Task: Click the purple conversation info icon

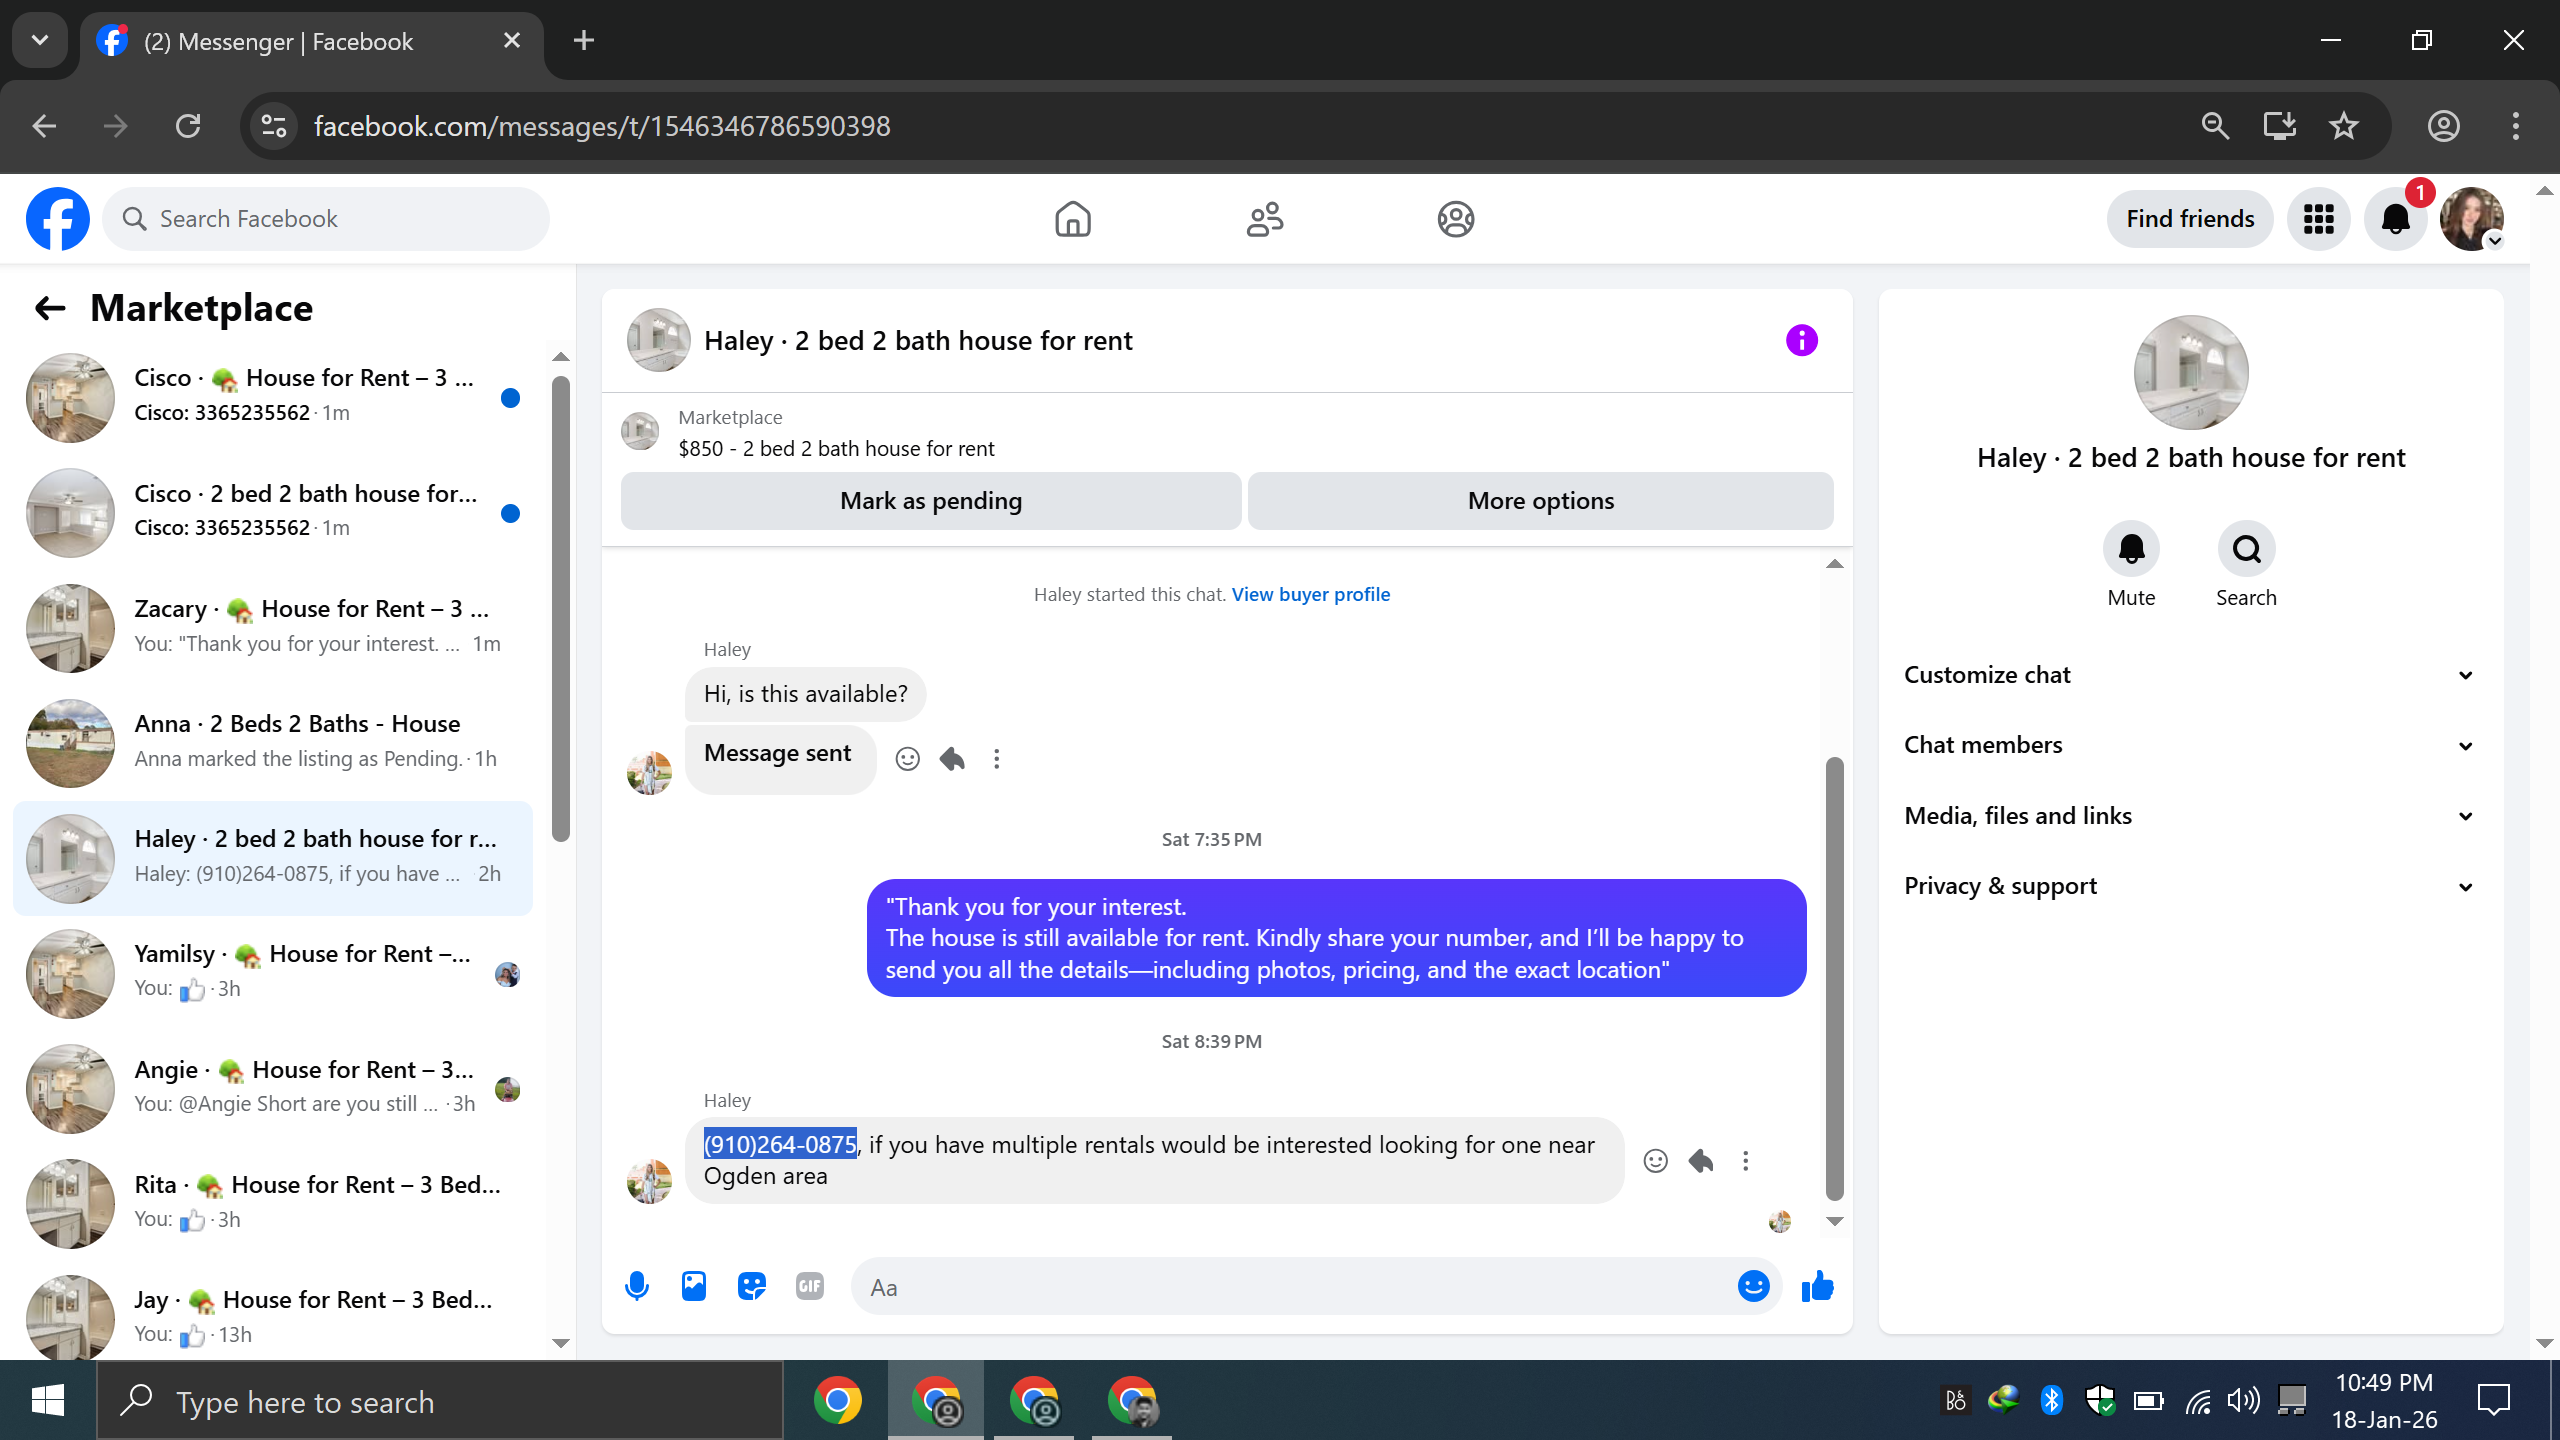Action: (x=1801, y=340)
